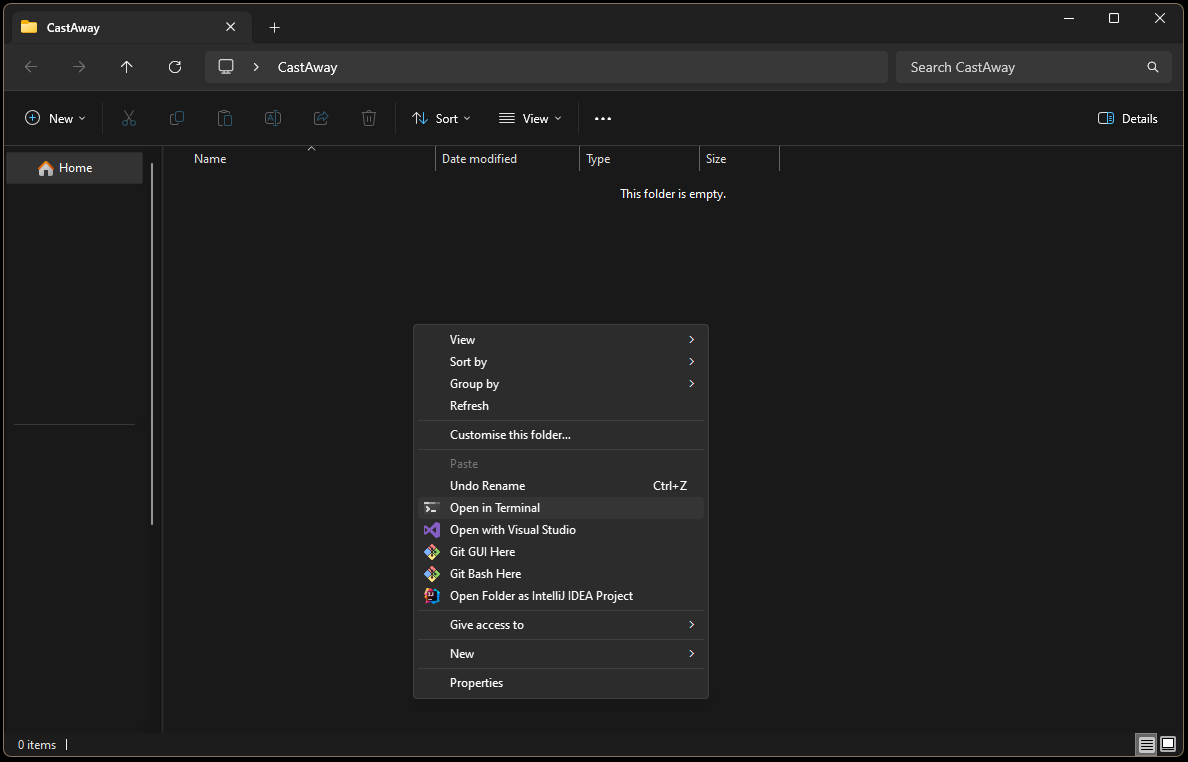Click Home in the navigation pane
The image size is (1188, 762).
75,168
